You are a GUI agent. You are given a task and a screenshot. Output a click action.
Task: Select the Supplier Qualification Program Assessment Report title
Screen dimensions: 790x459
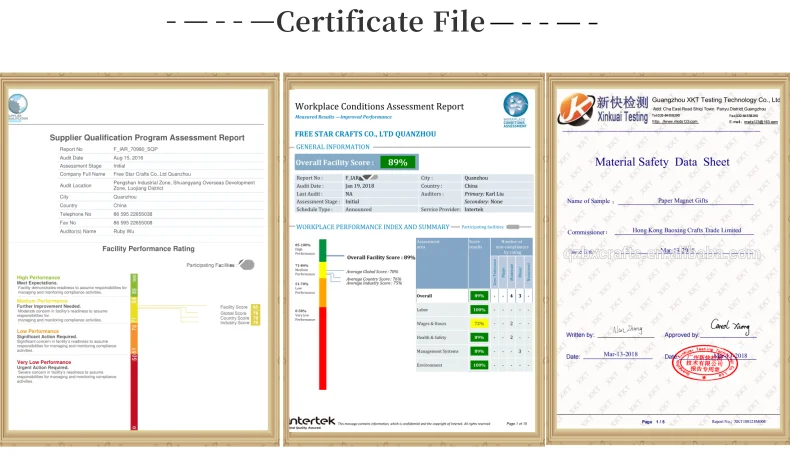click(147, 138)
